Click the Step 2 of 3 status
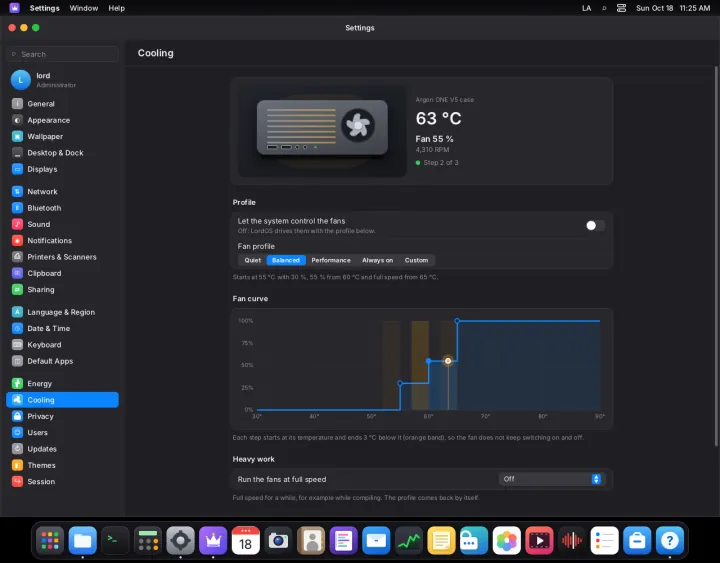 point(437,163)
